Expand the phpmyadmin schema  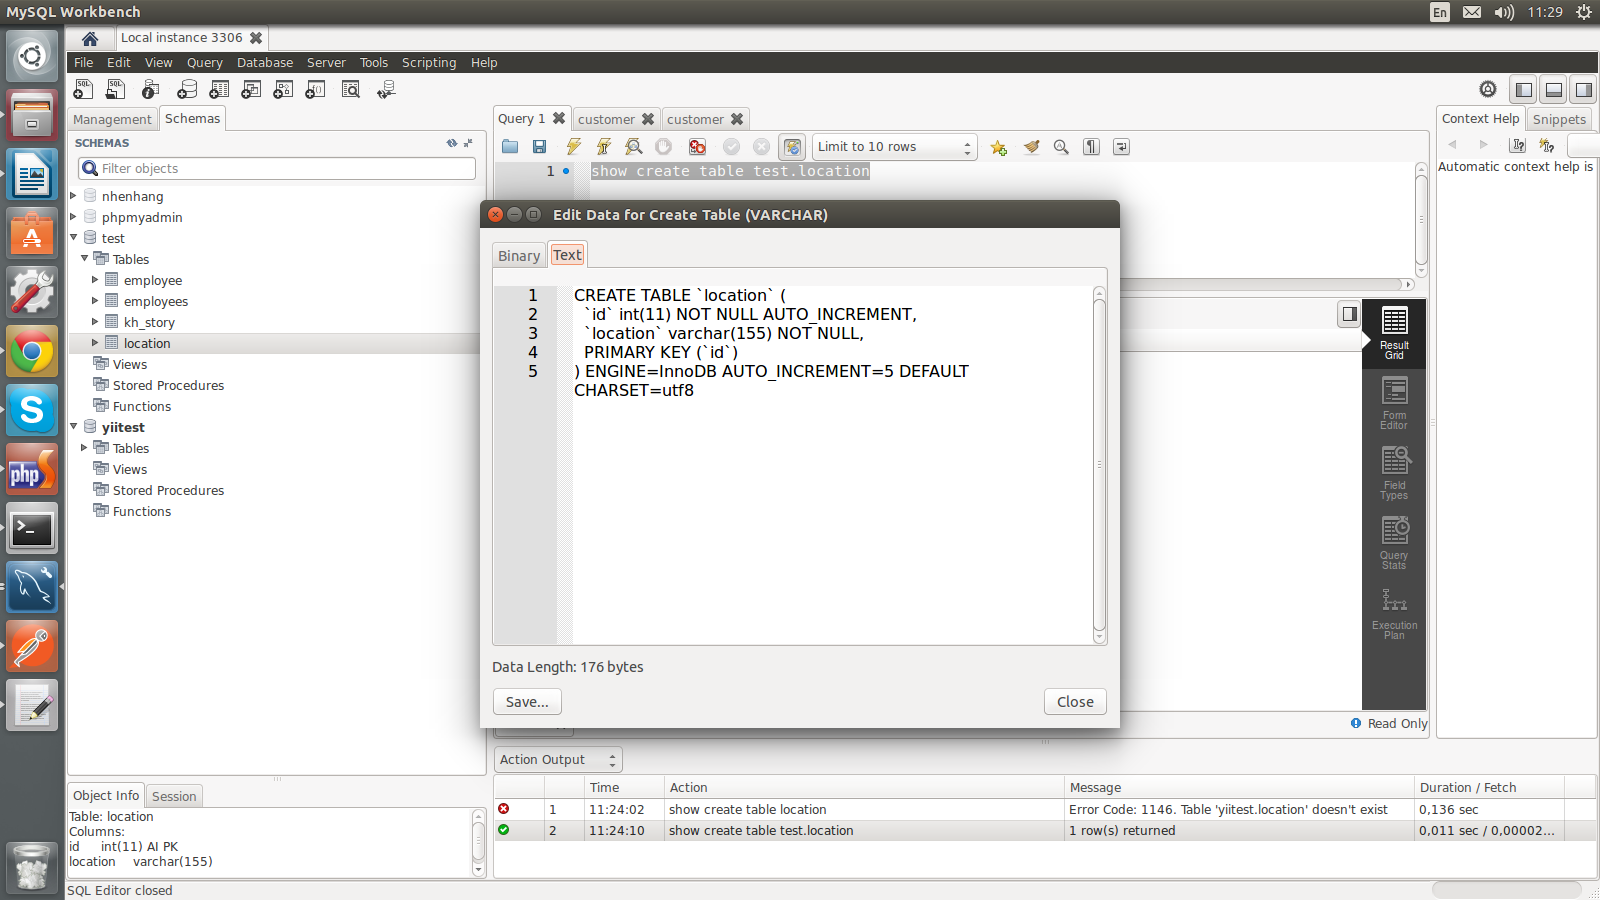pyautogui.click(x=74, y=217)
